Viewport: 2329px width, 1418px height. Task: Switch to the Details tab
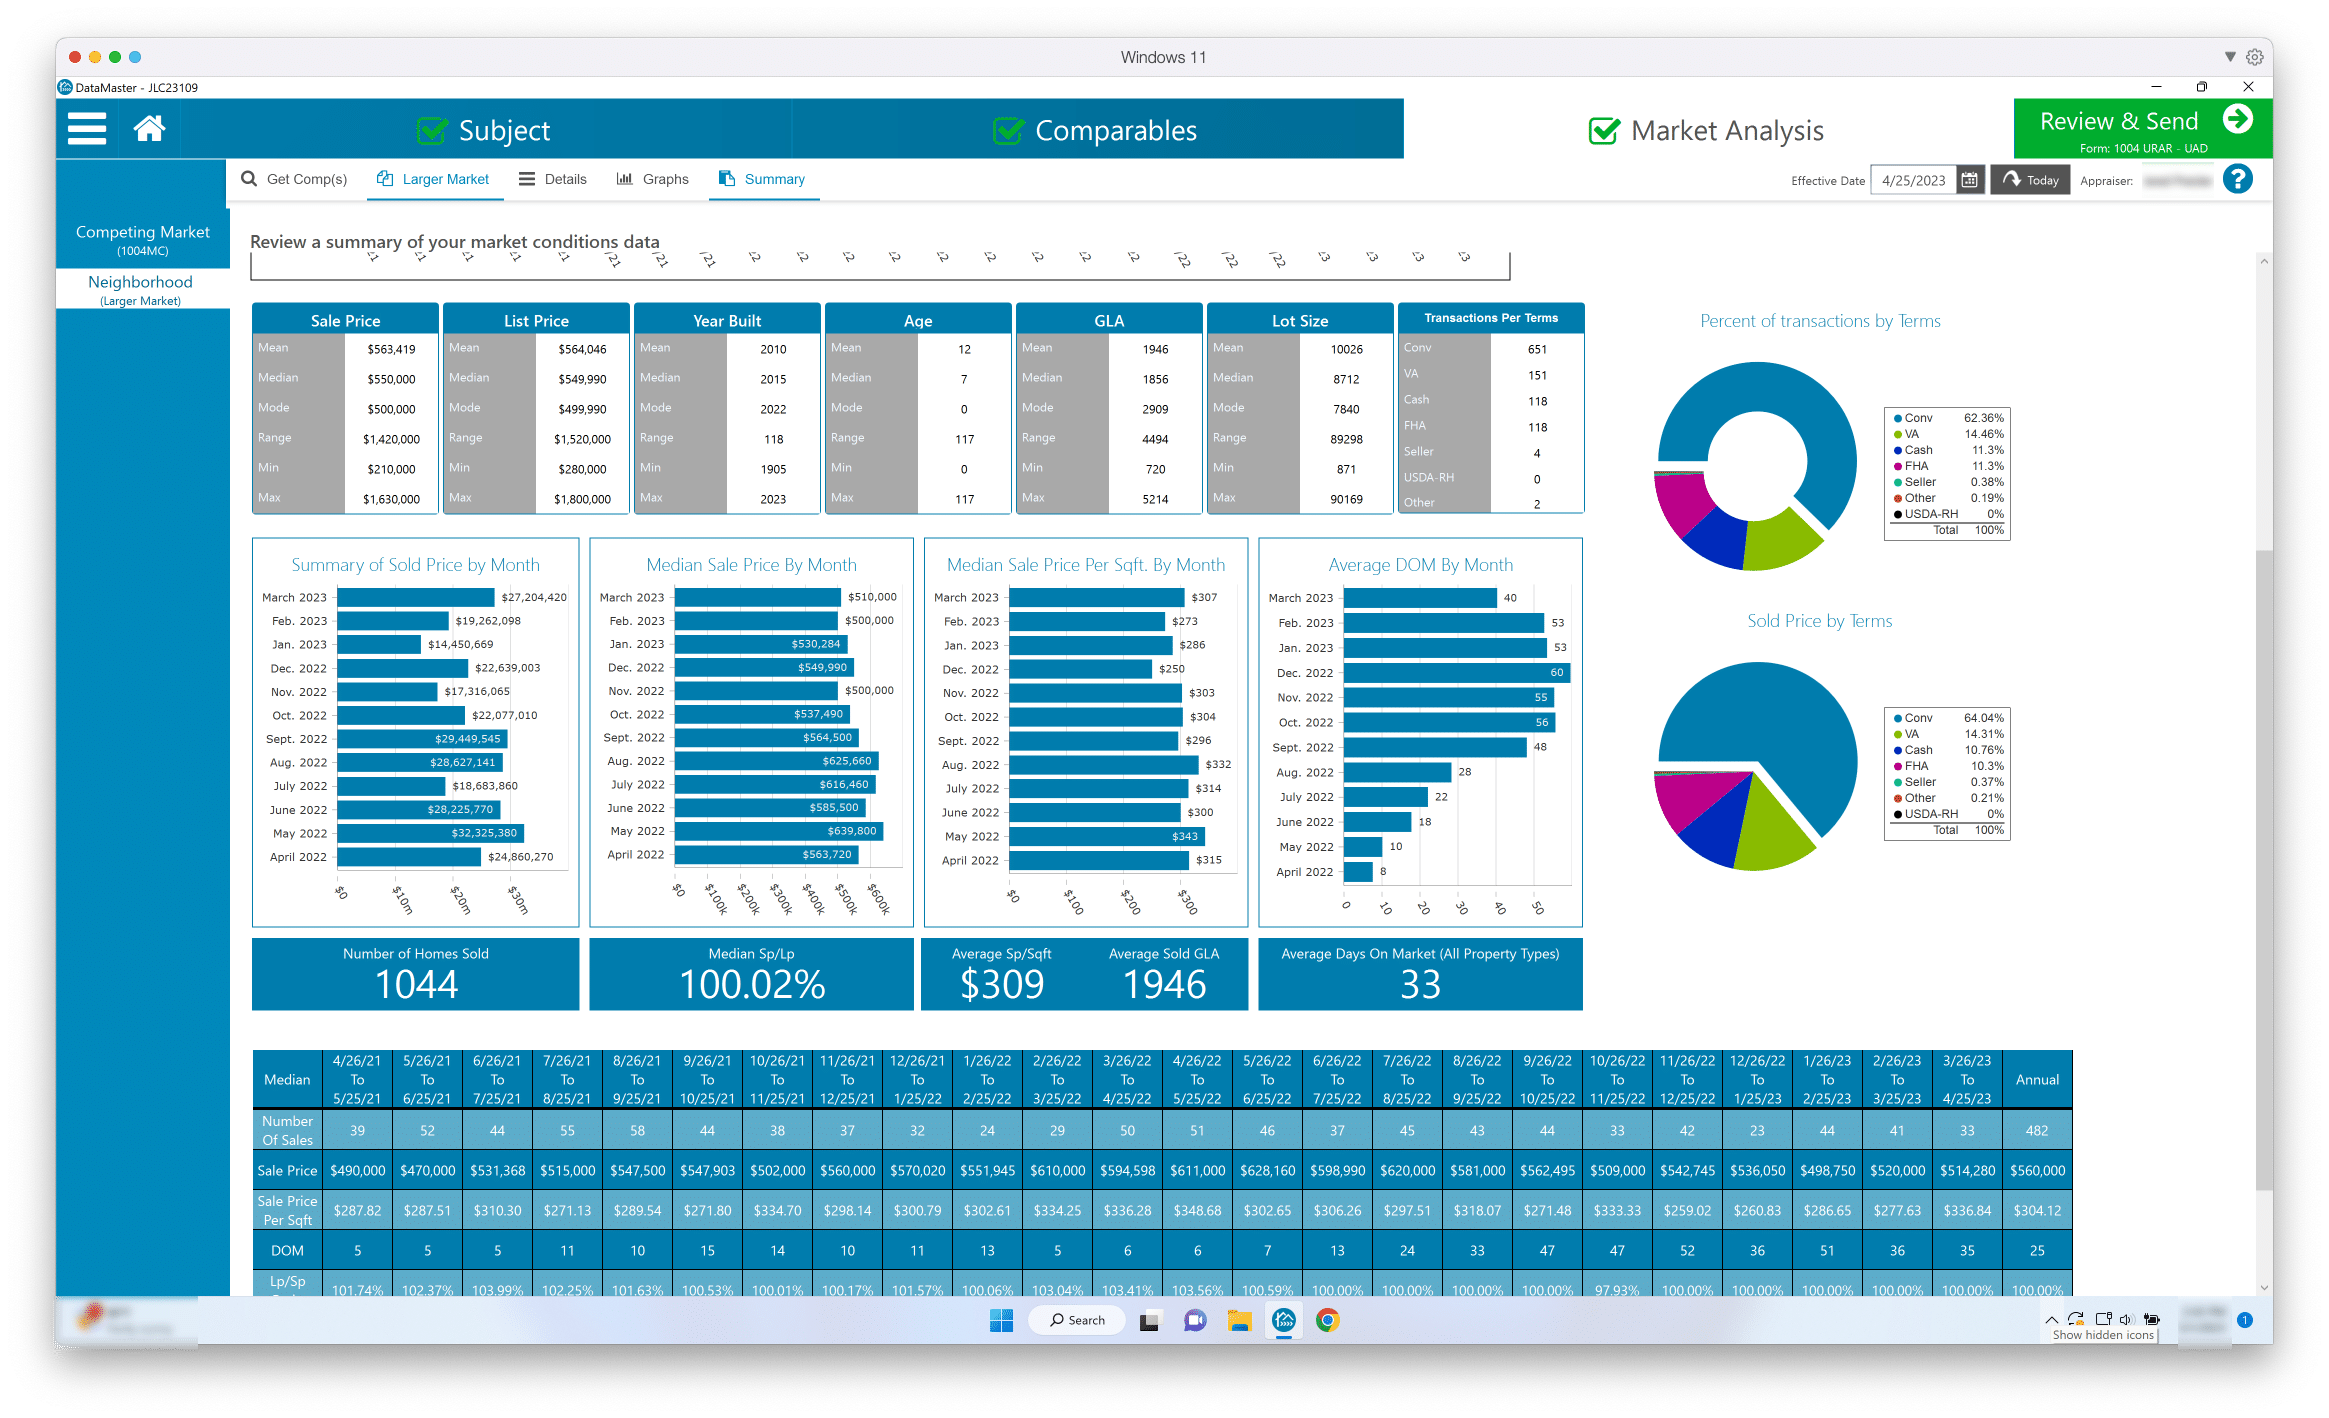[553, 179]
